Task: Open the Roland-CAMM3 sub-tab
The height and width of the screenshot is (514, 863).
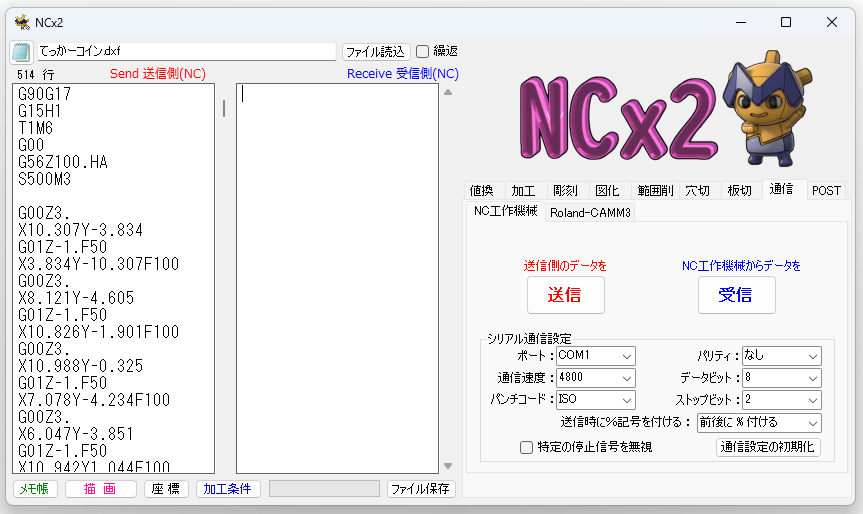Action: coord(590,212)
